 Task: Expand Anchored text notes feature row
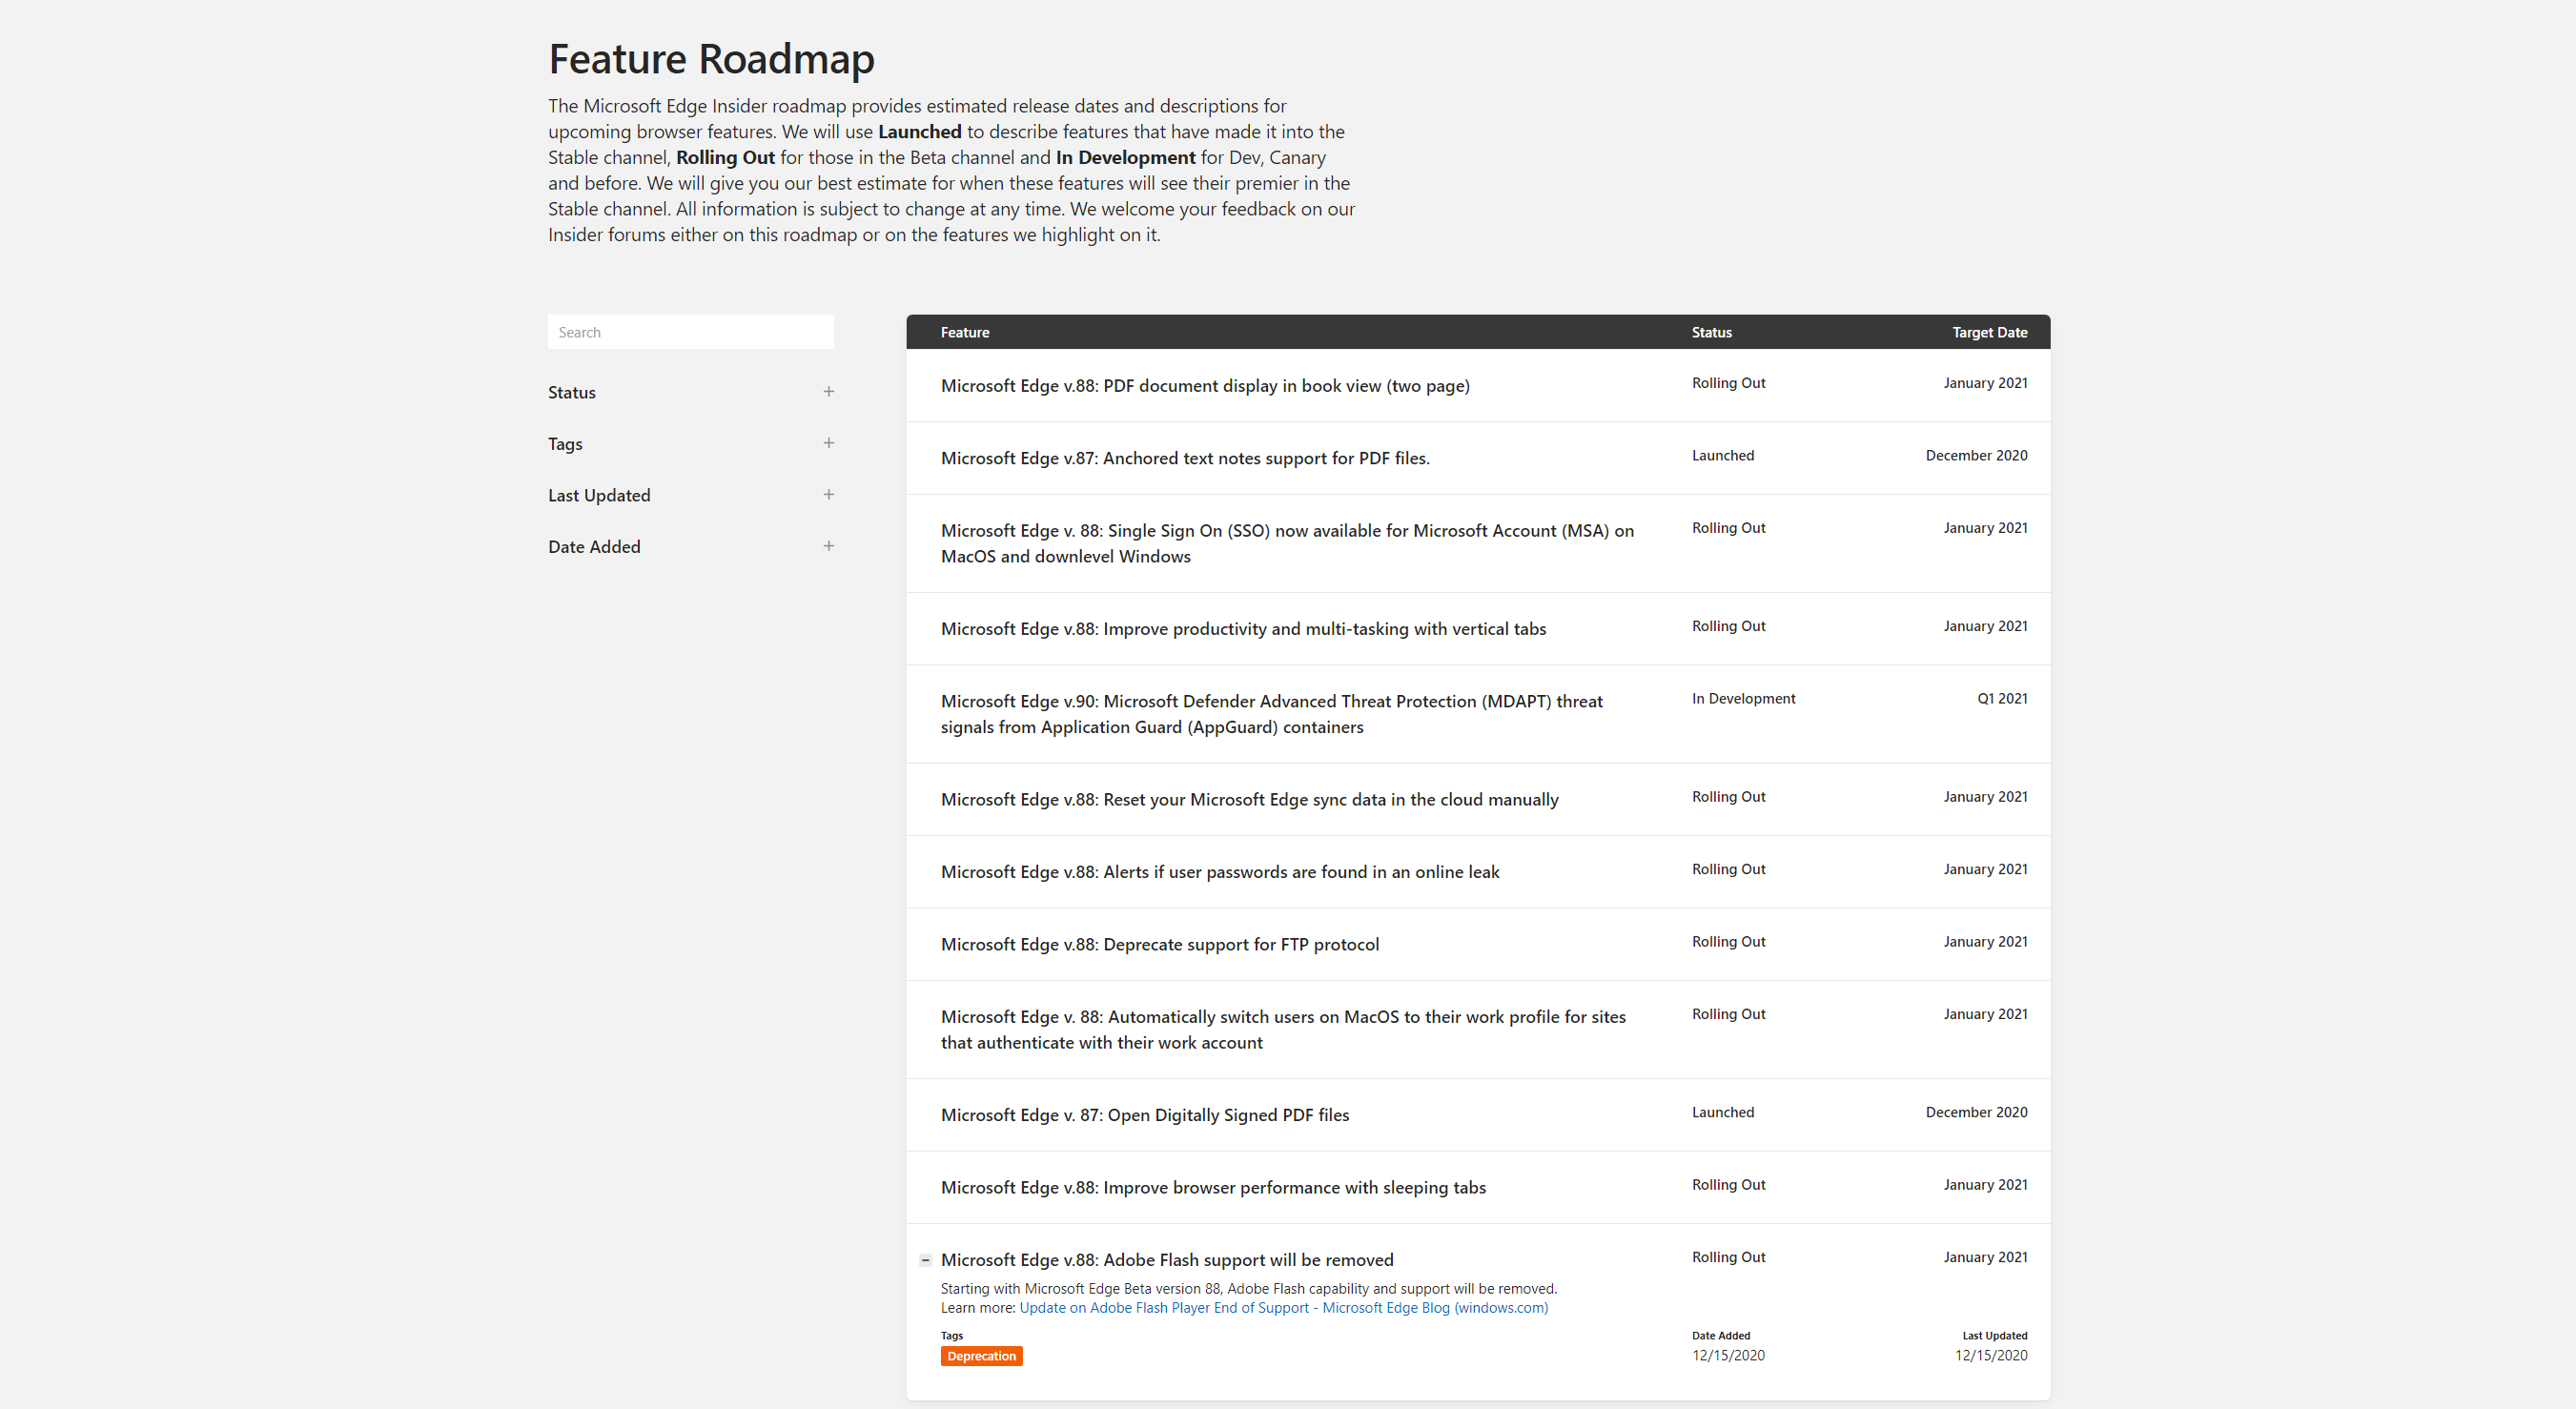[x=1184, y=458]
